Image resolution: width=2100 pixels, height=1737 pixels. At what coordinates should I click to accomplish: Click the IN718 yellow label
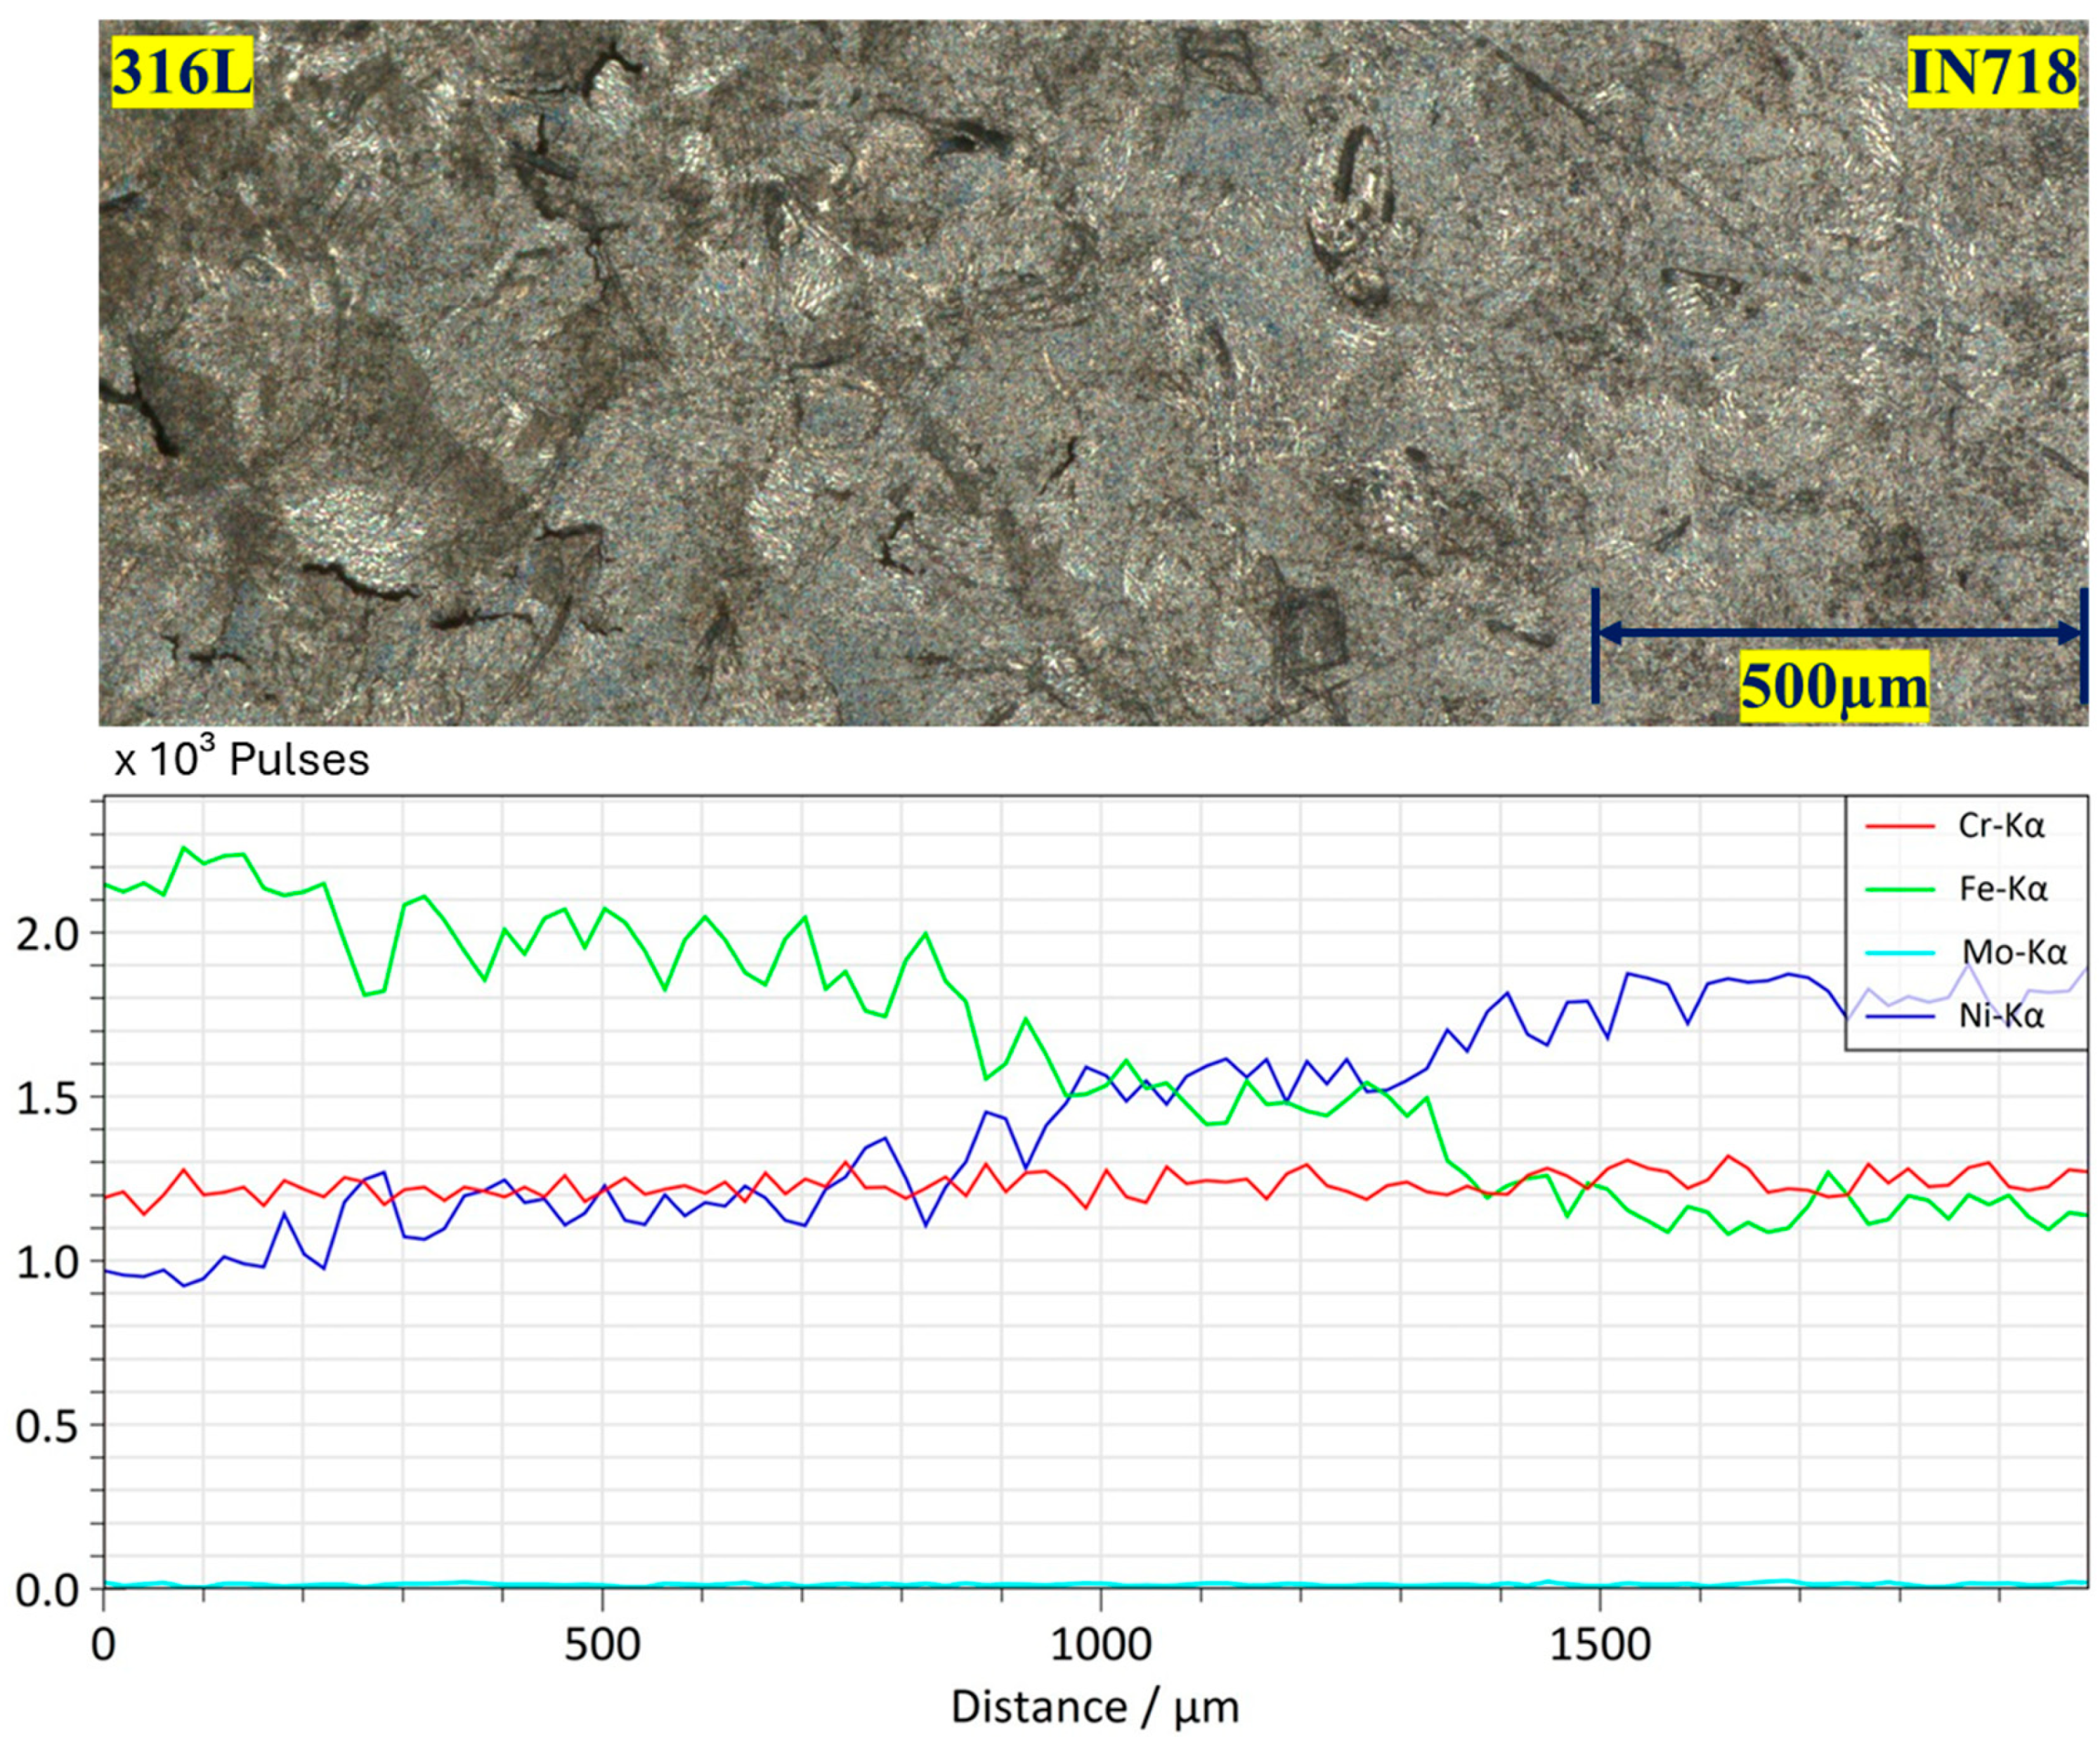[1993, 73]
